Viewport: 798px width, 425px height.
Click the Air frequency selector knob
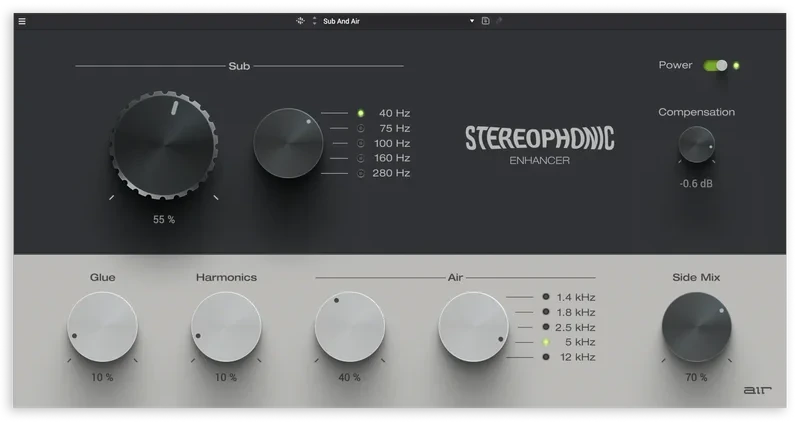click(473, 327)
